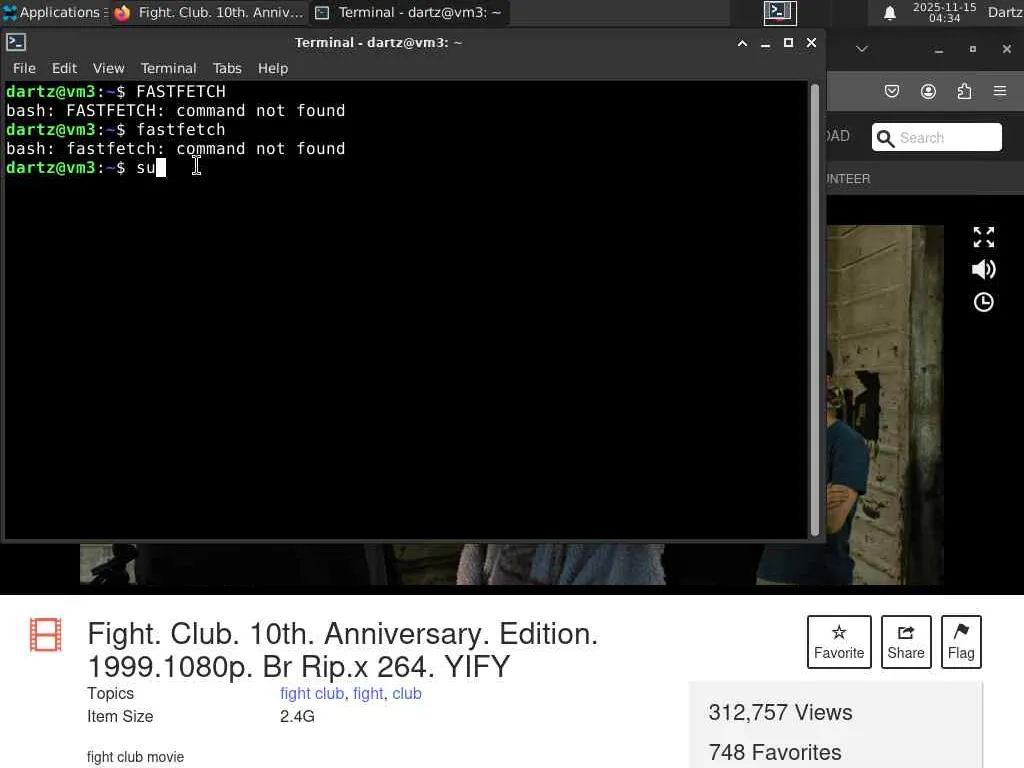Open the notification bell in the panel
Screen dimensions: 1024x768
click(x=889, y=13)
